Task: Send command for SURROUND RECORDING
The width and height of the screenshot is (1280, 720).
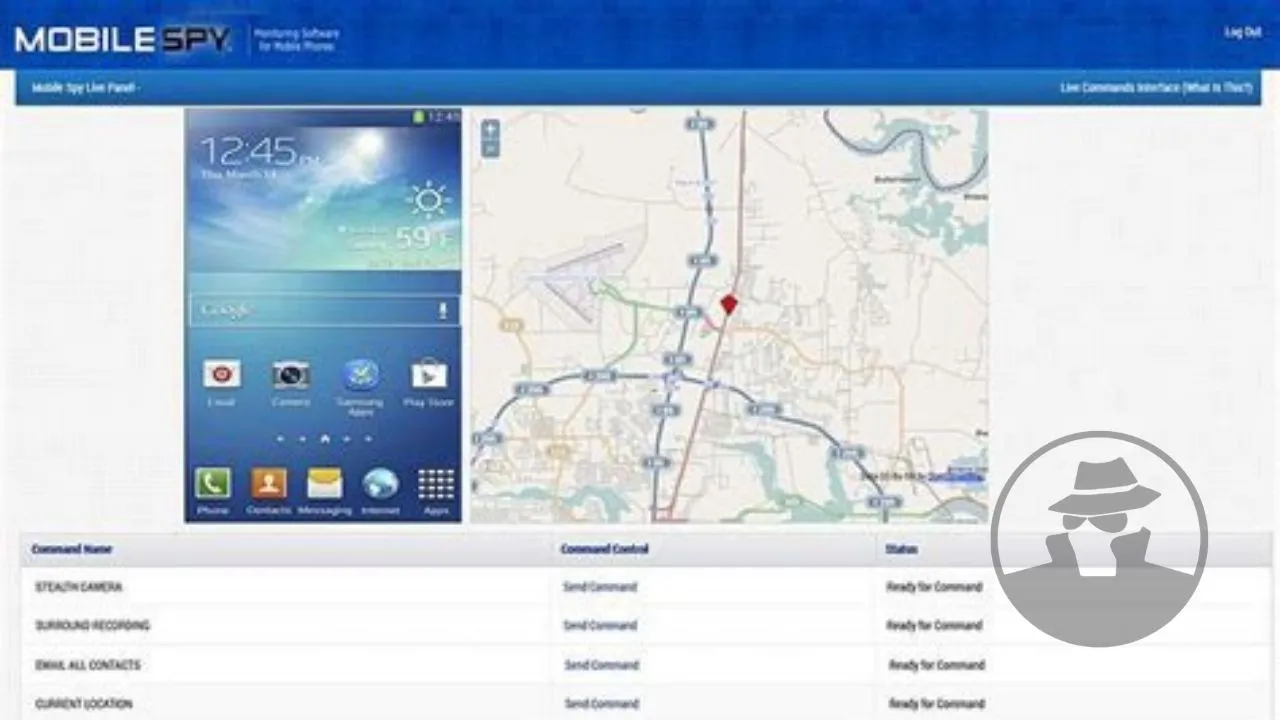Action: pos(600,626)
